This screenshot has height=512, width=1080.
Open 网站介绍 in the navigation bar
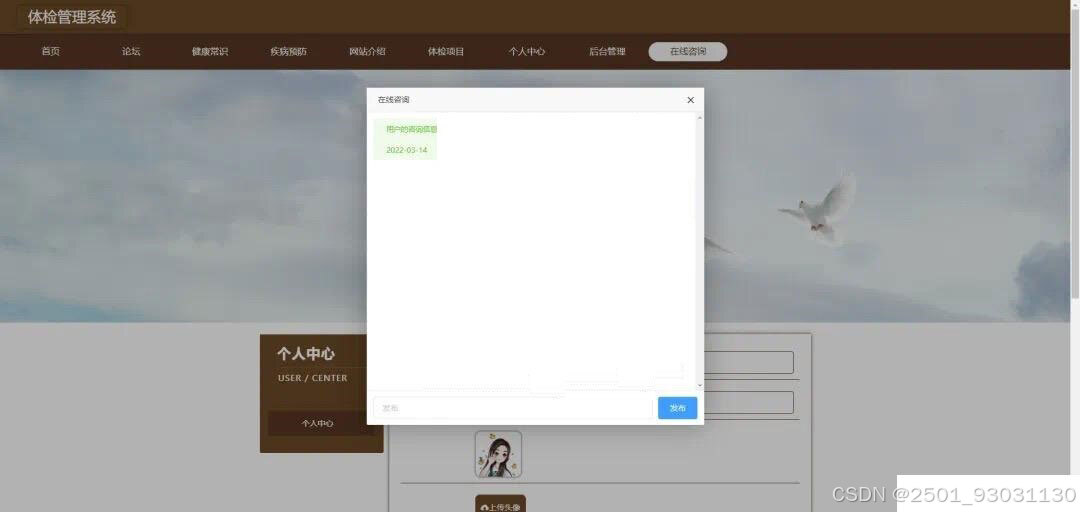(367, 52)
